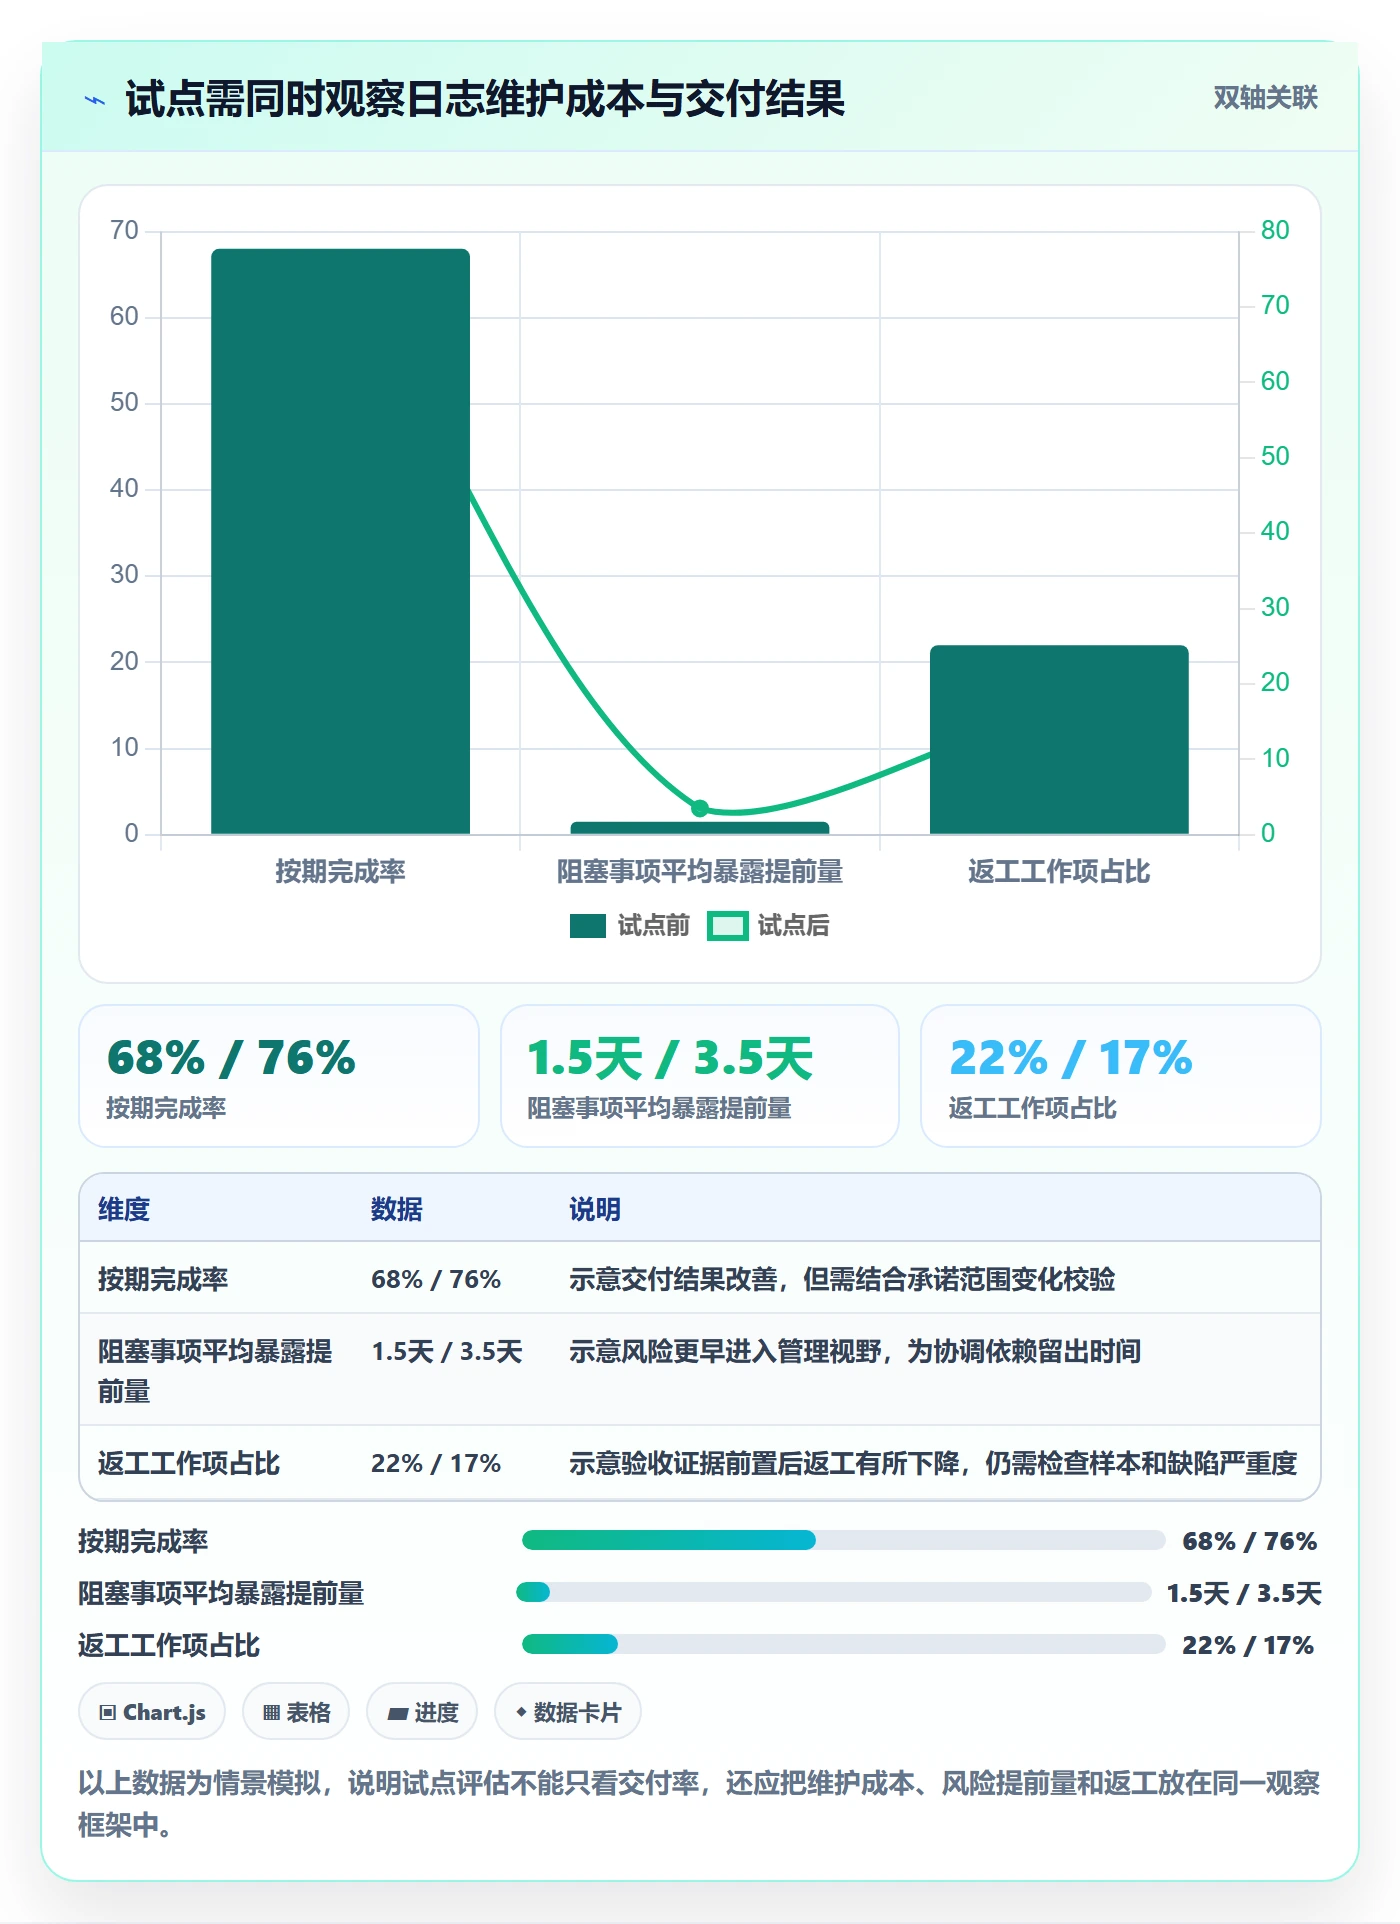Click the 双轴关联 label in header
The width and height of the screenshot is (1400, 1924).
tap(1265, 98)
